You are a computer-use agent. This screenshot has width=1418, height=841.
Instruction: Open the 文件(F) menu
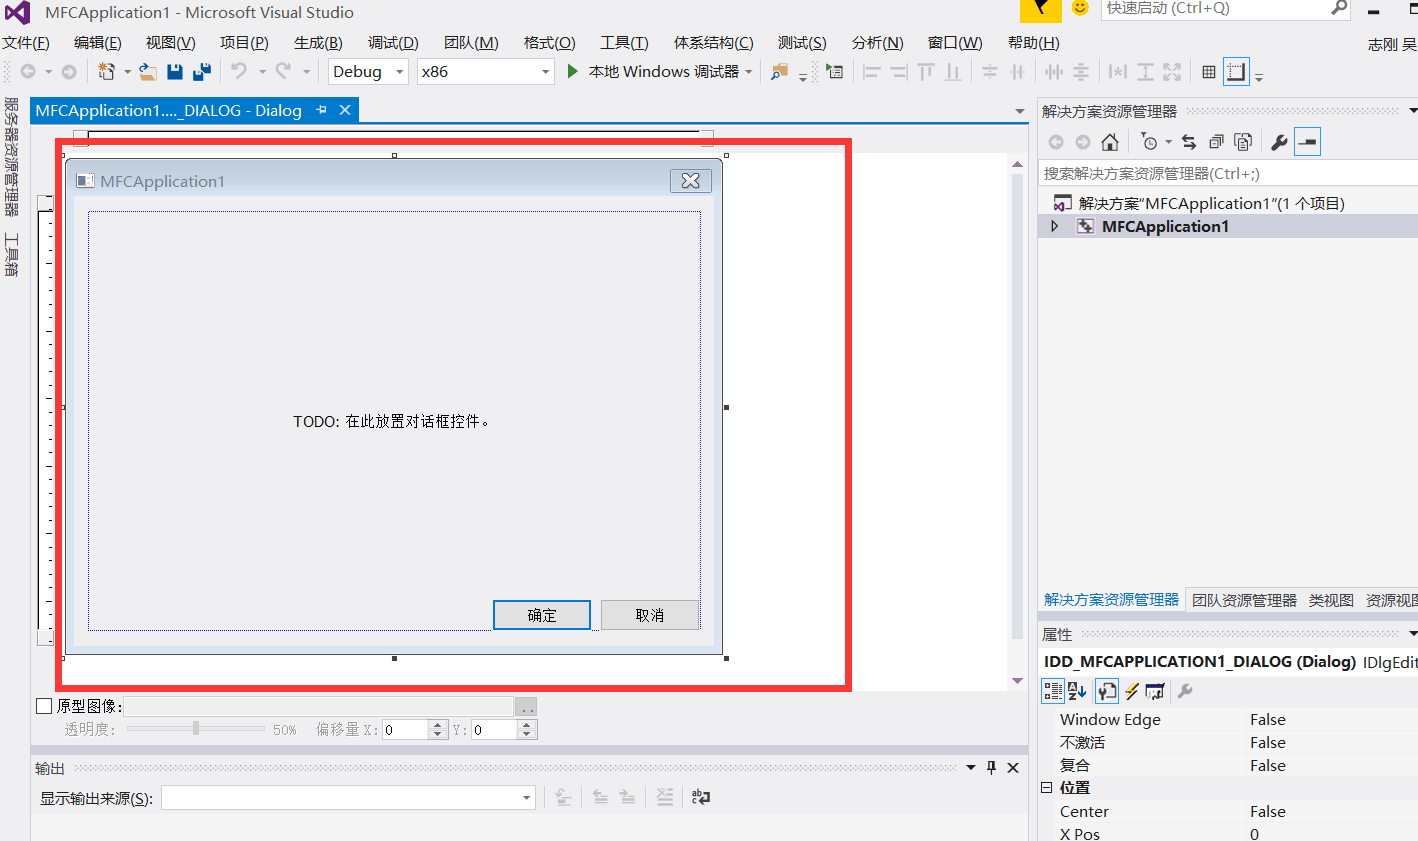(x=26, y=43)
